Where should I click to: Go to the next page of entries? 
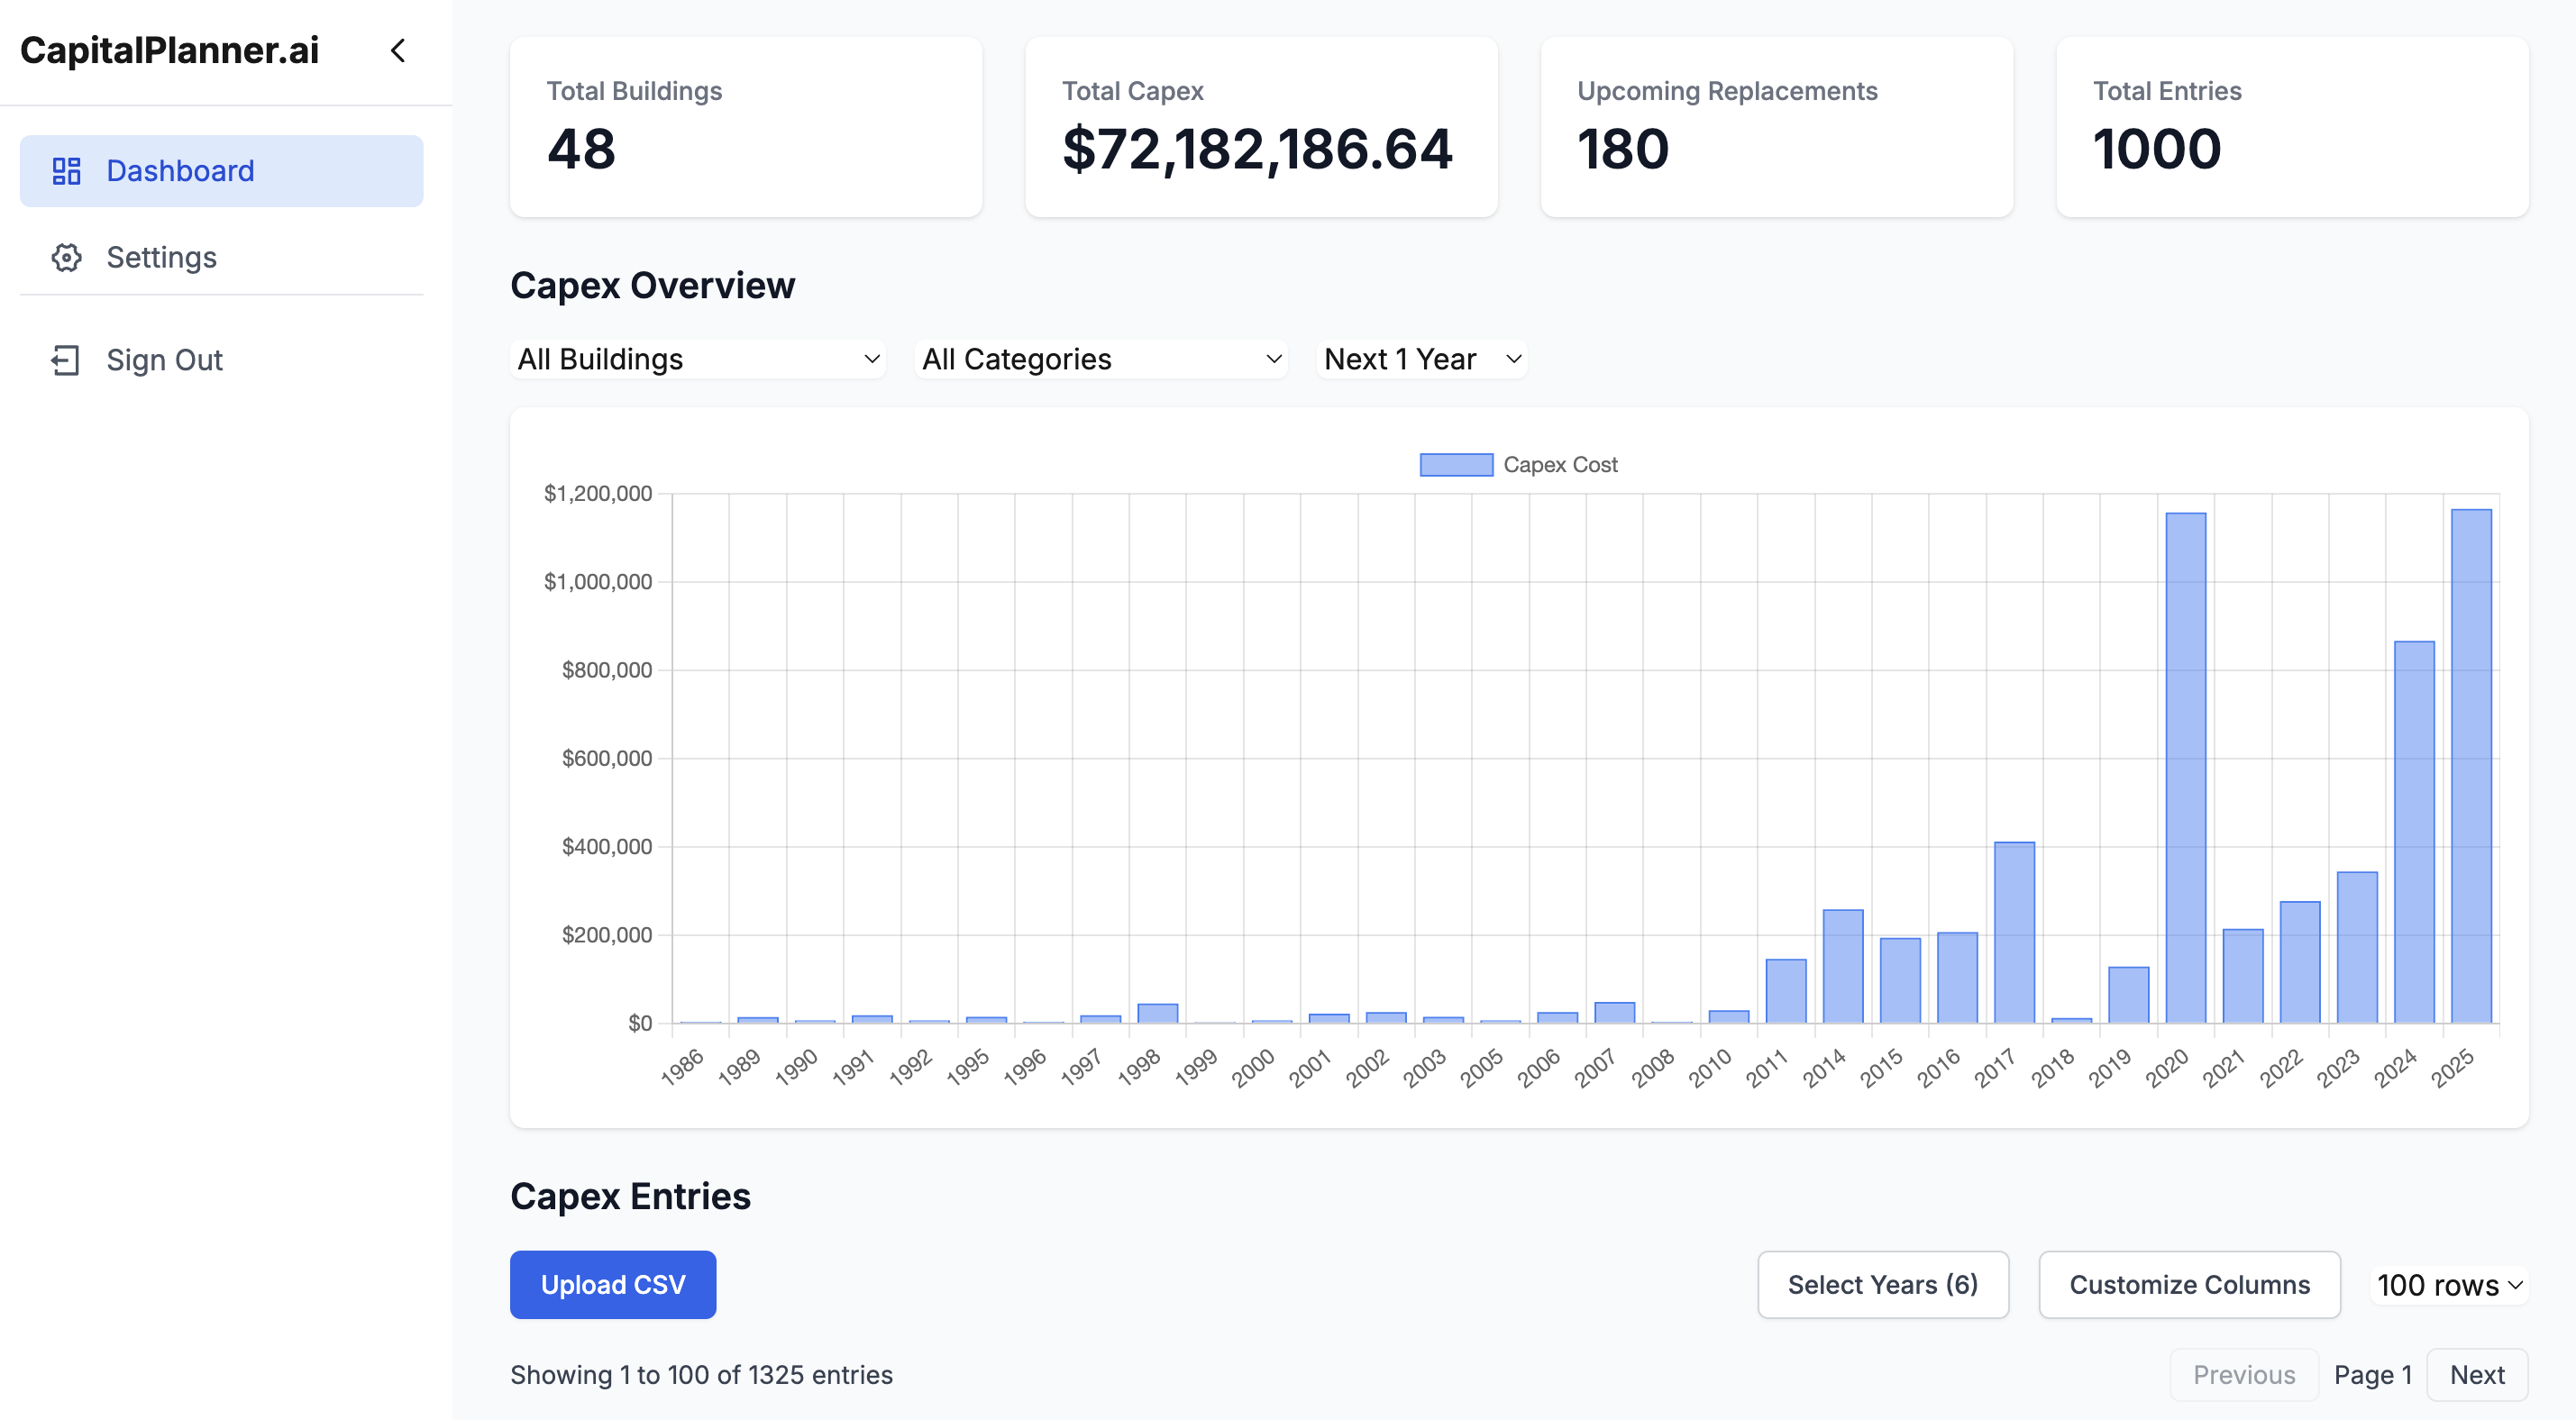pyautogui.click(x=2477, y=1374)
